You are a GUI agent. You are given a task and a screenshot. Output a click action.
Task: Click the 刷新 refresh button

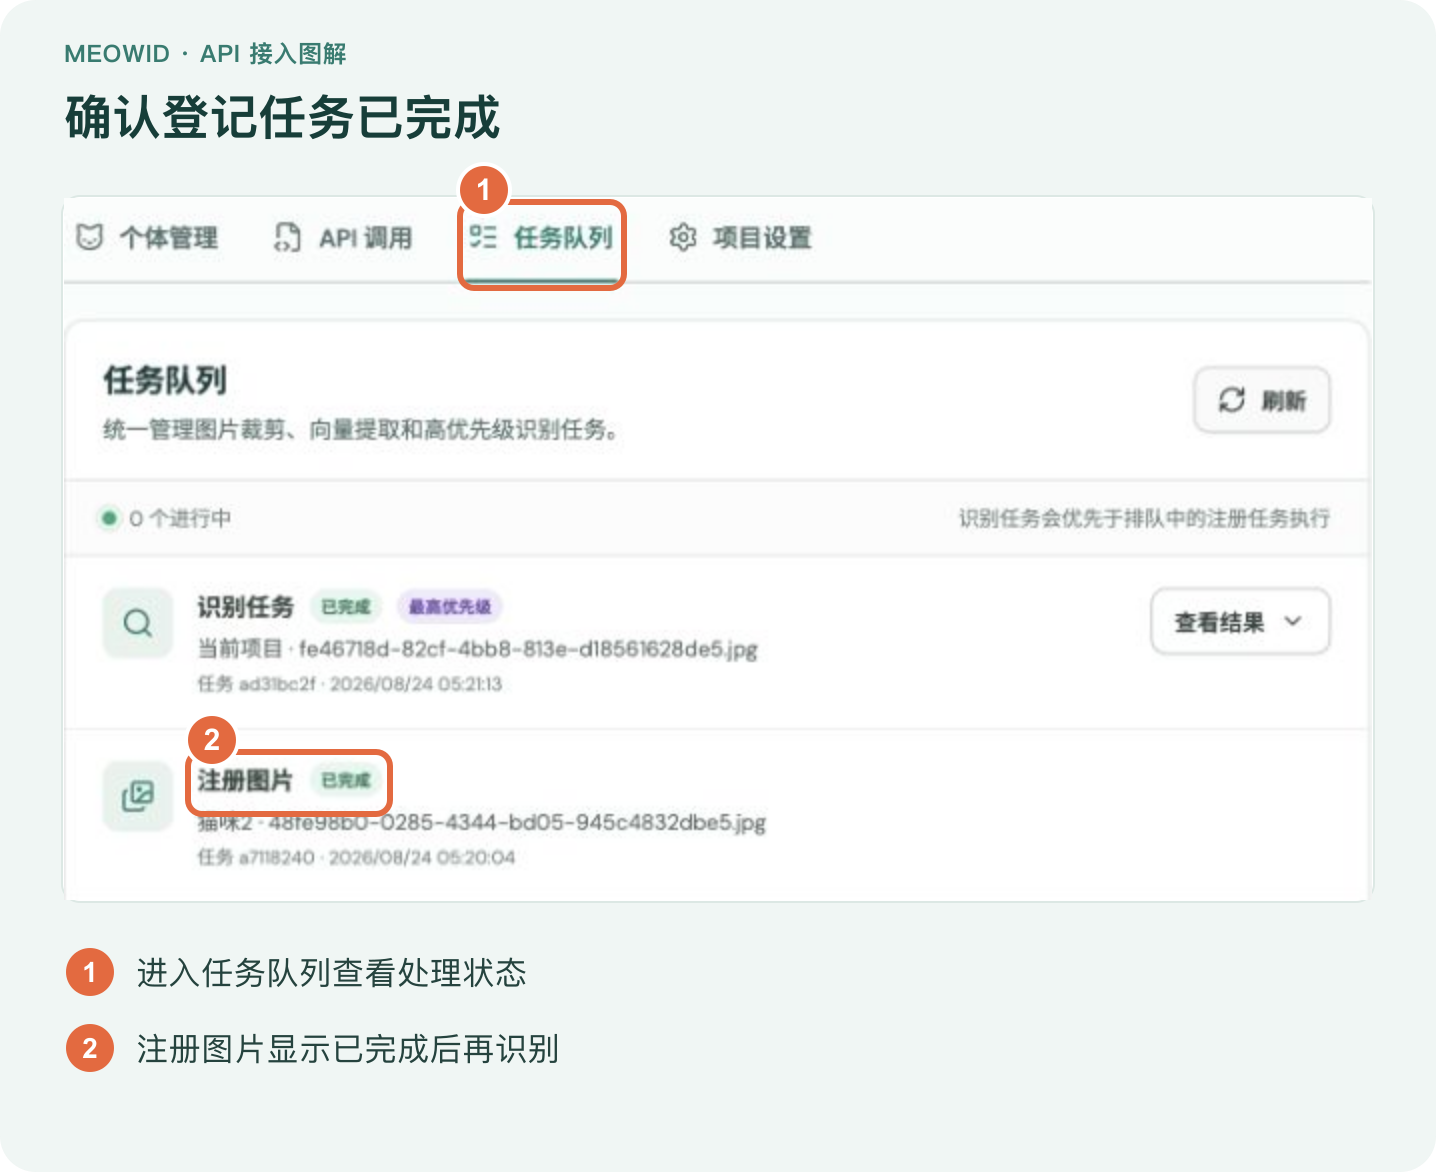pyautogui.click(x=1262, y=400)
